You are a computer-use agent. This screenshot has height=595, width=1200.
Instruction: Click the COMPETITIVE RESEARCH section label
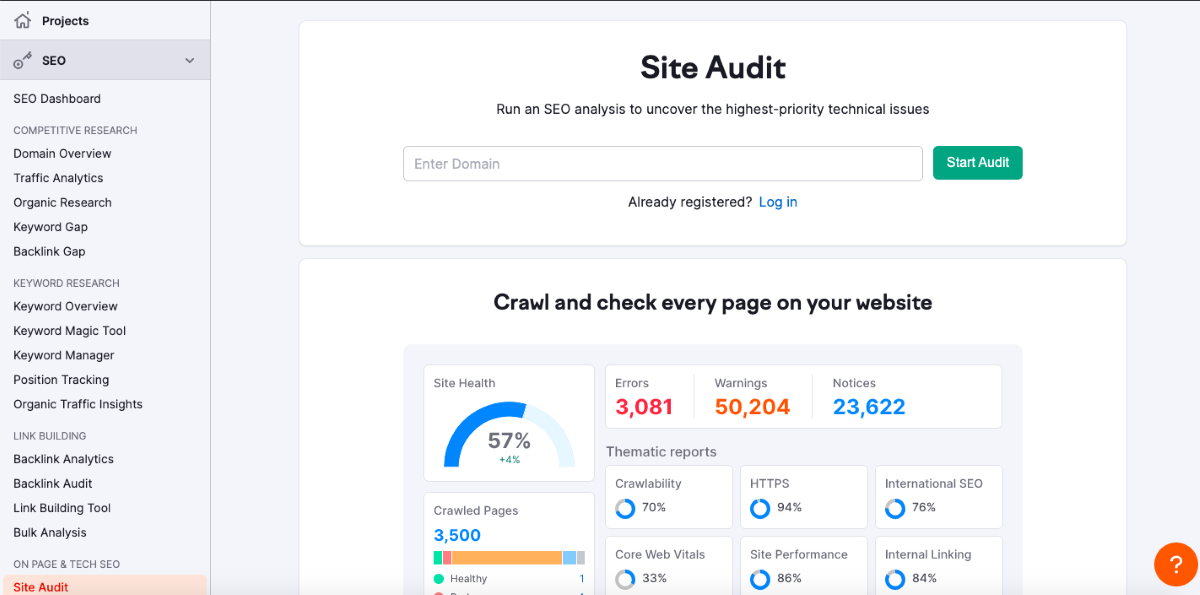(75, 131)
